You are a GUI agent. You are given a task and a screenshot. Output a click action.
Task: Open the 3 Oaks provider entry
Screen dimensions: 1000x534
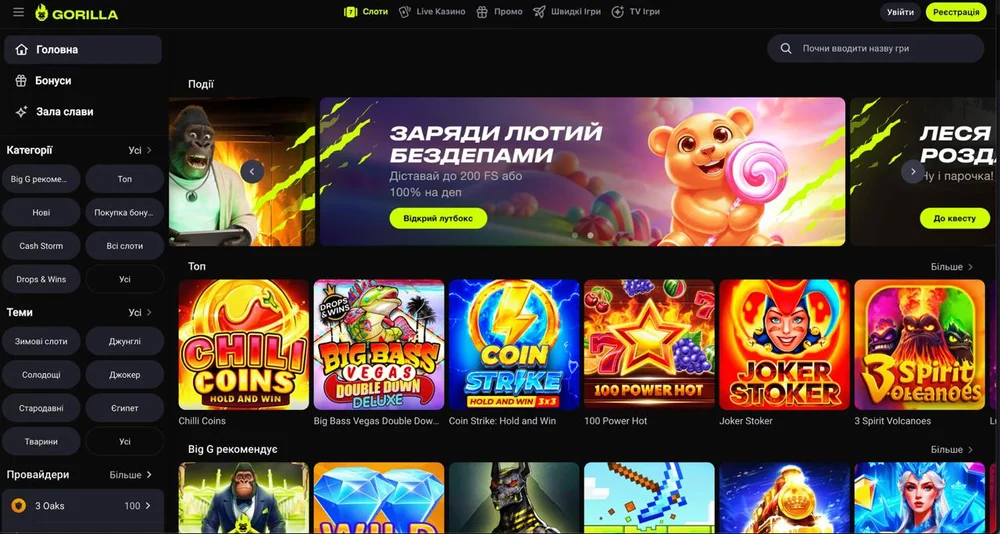pyautogui.click(x=83, y=506)
